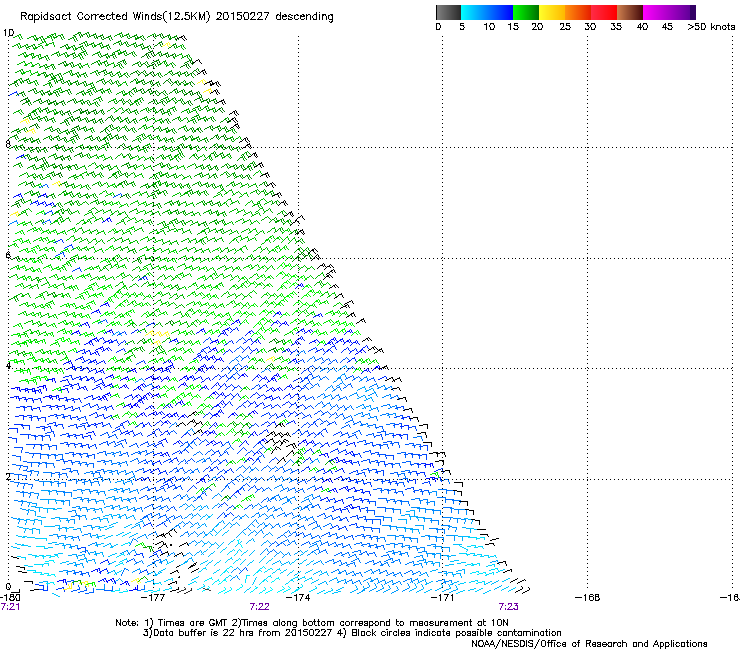Click note 3 'Data buffer is 22 hrs'
Screen dimensions: 740x650
coord(238,633)
